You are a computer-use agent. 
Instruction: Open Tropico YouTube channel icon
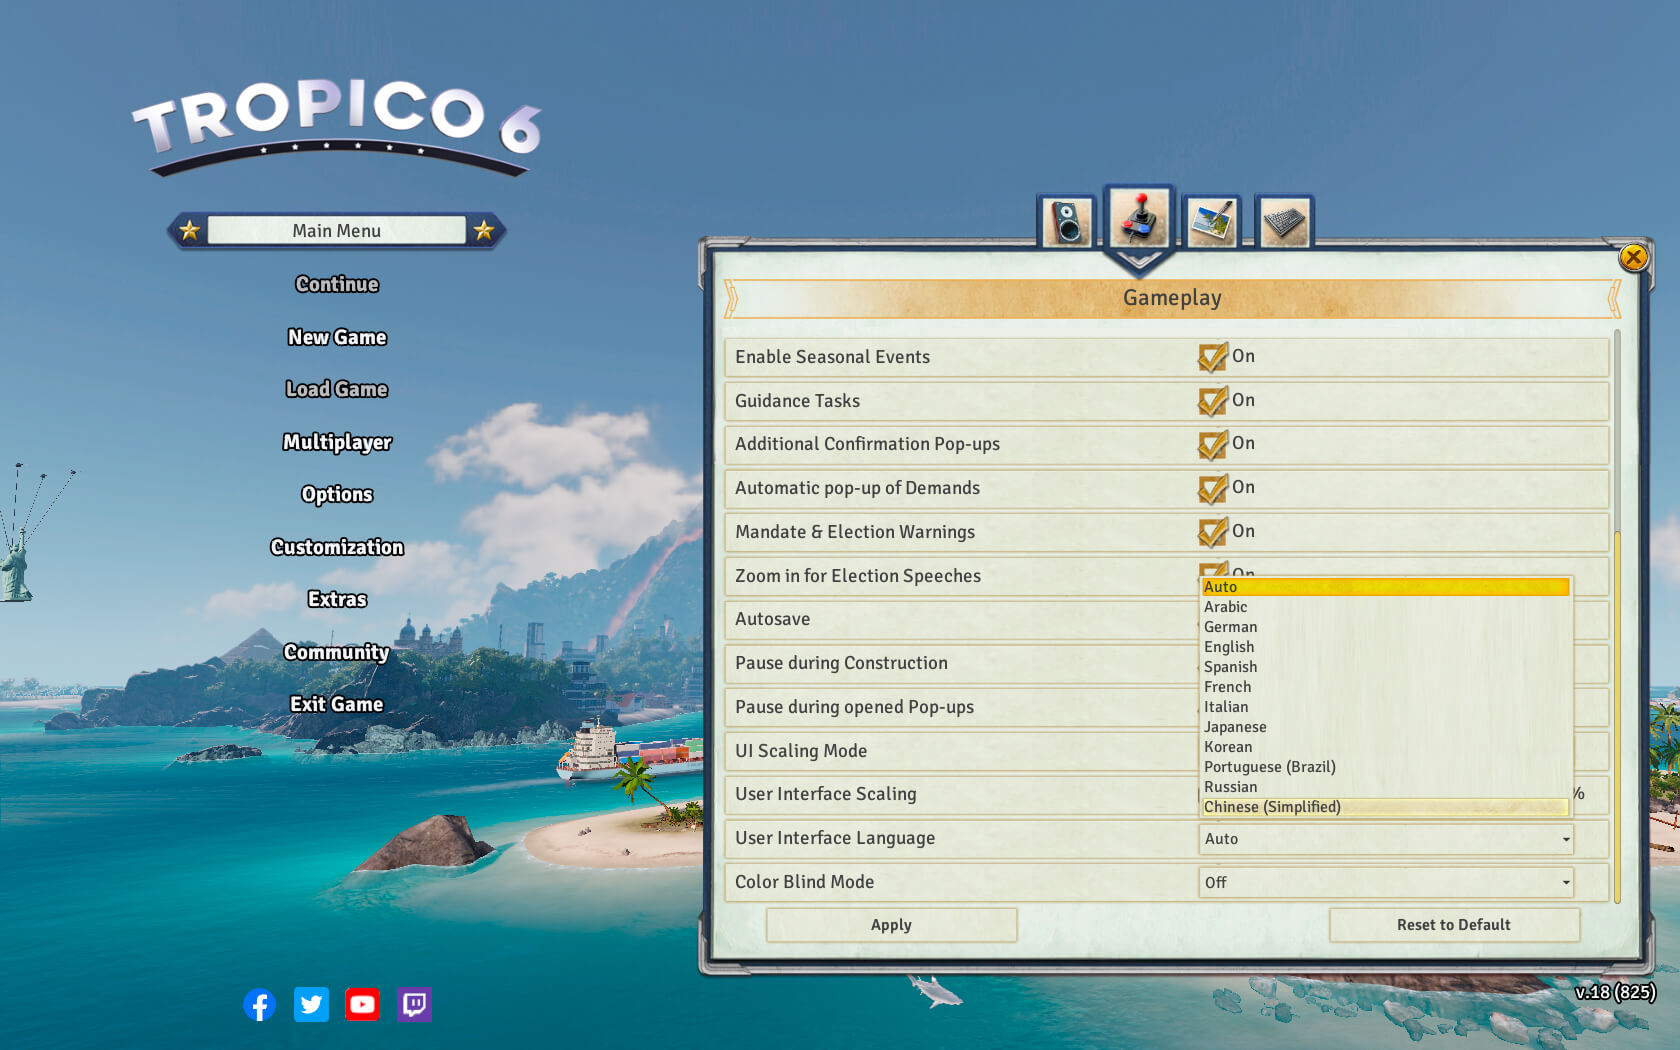(362, 1004)
